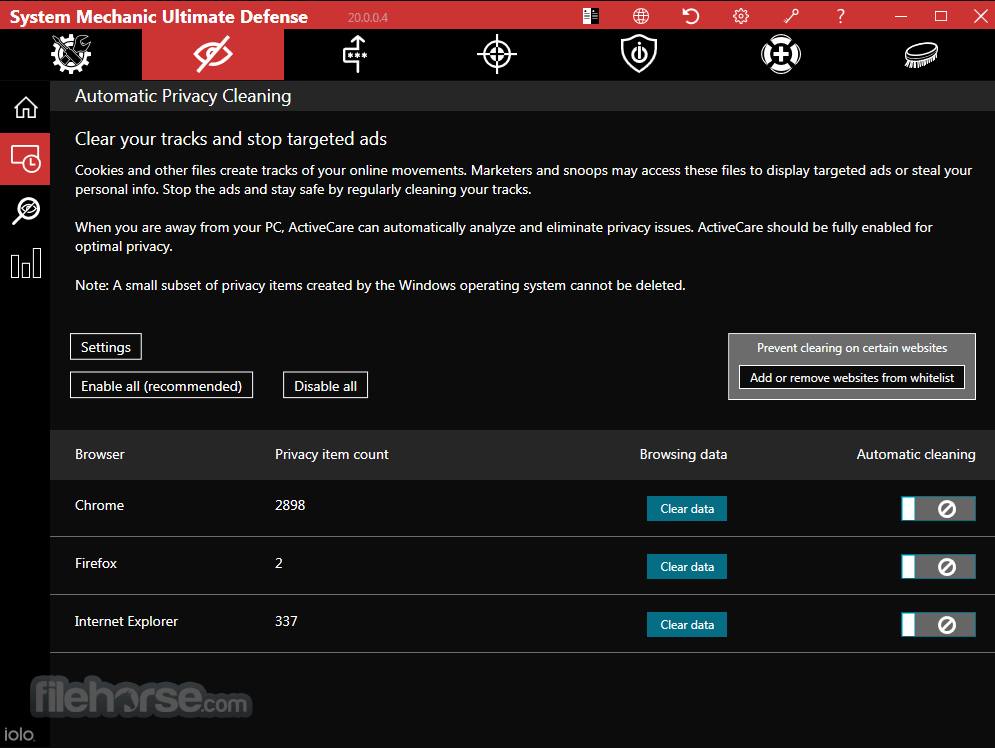995x748 pixels.
Task: Click the undo arrow icon in title bar
Action: [x=690, y=16]
